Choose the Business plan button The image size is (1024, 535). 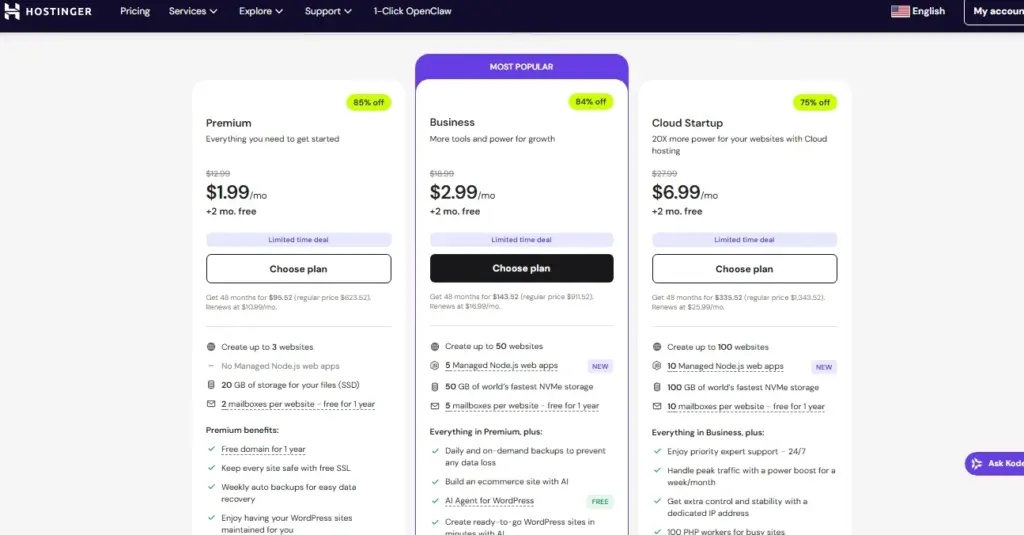[x=521, y=268]
